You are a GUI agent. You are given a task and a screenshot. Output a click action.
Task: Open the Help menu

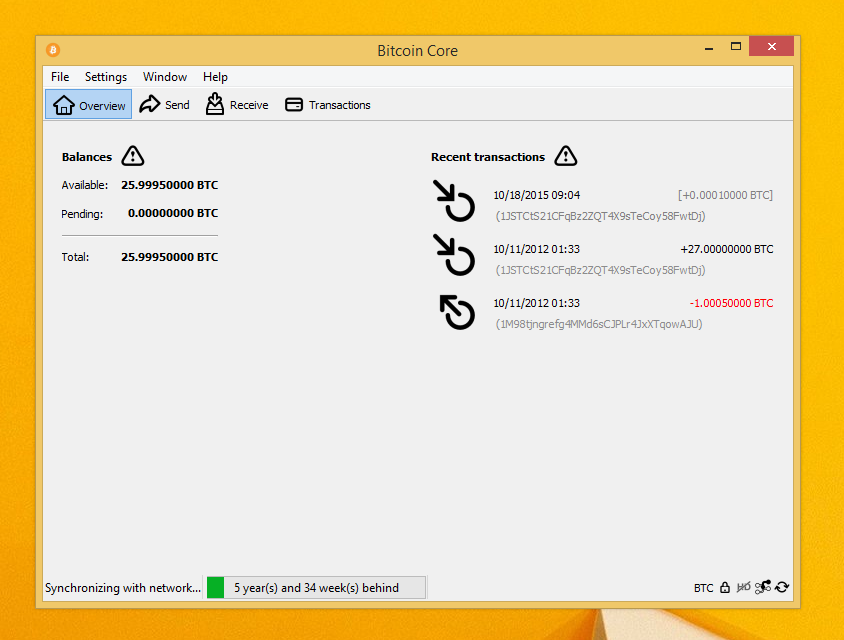click(215, 77)
